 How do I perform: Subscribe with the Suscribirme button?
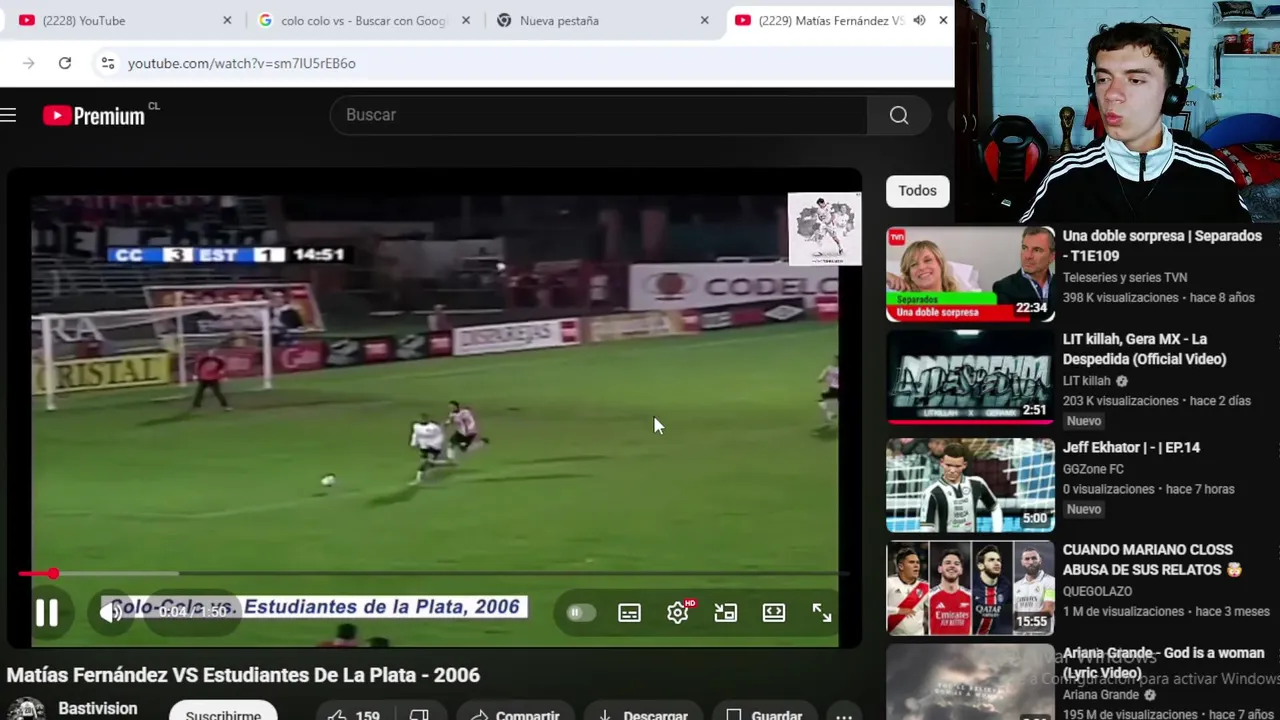tap(223, 713)
